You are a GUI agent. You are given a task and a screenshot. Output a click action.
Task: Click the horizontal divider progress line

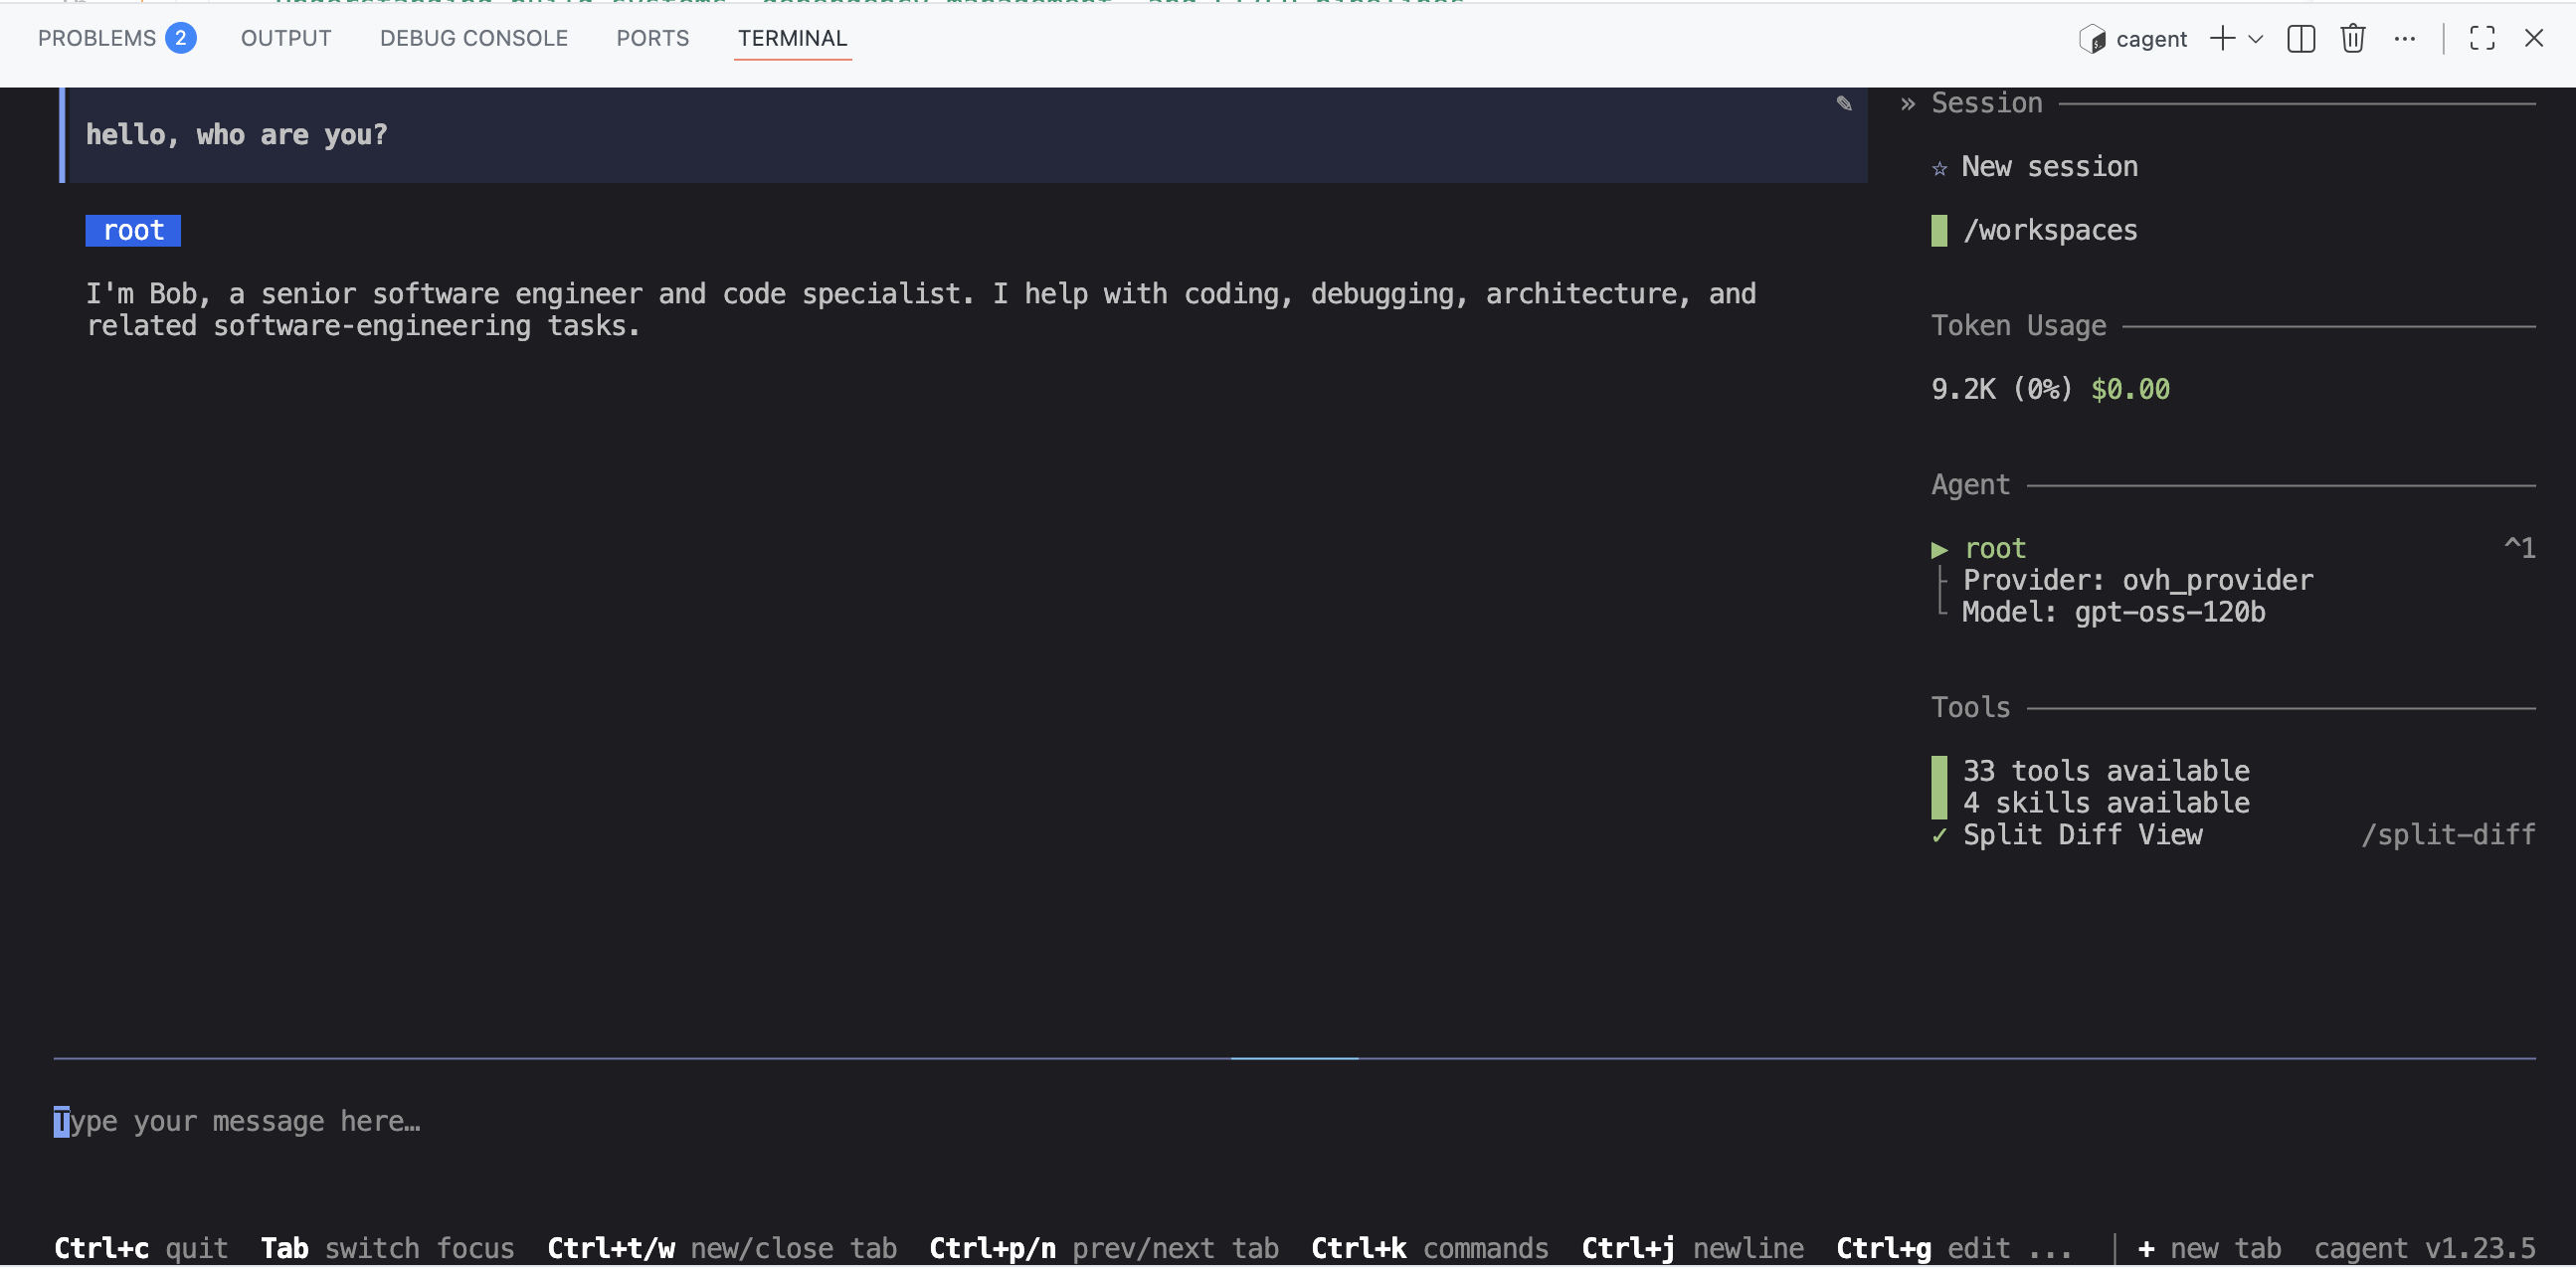1293,1058
